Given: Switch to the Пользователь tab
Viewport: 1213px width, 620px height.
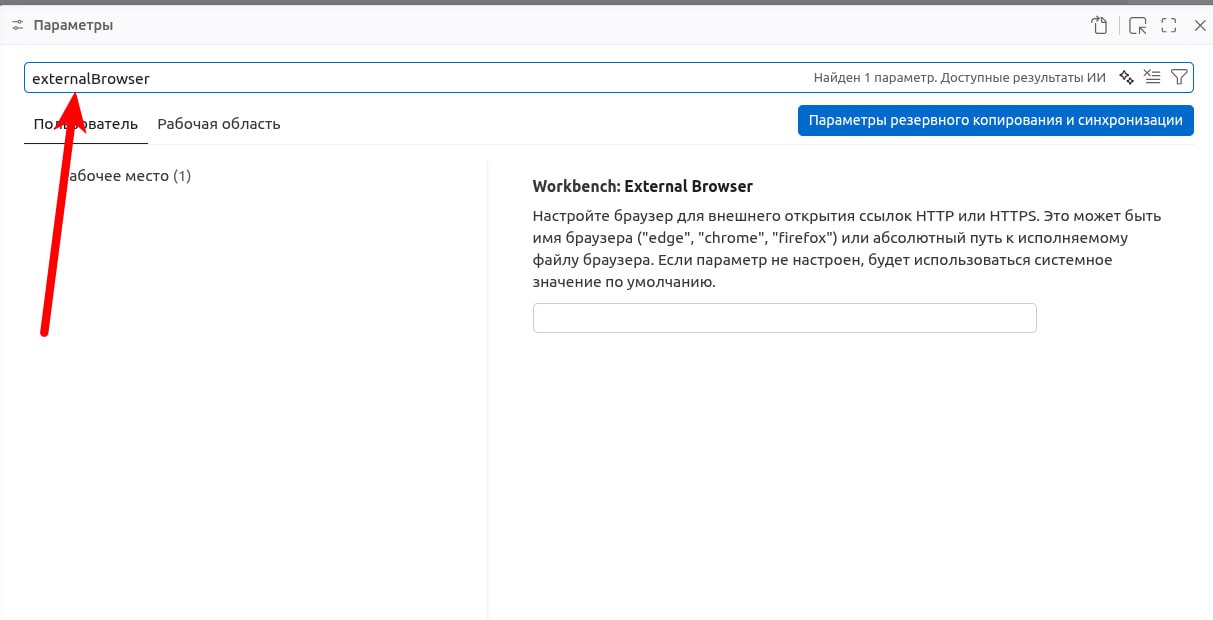Looking at the screenshot, I should [x=85, y=124].
